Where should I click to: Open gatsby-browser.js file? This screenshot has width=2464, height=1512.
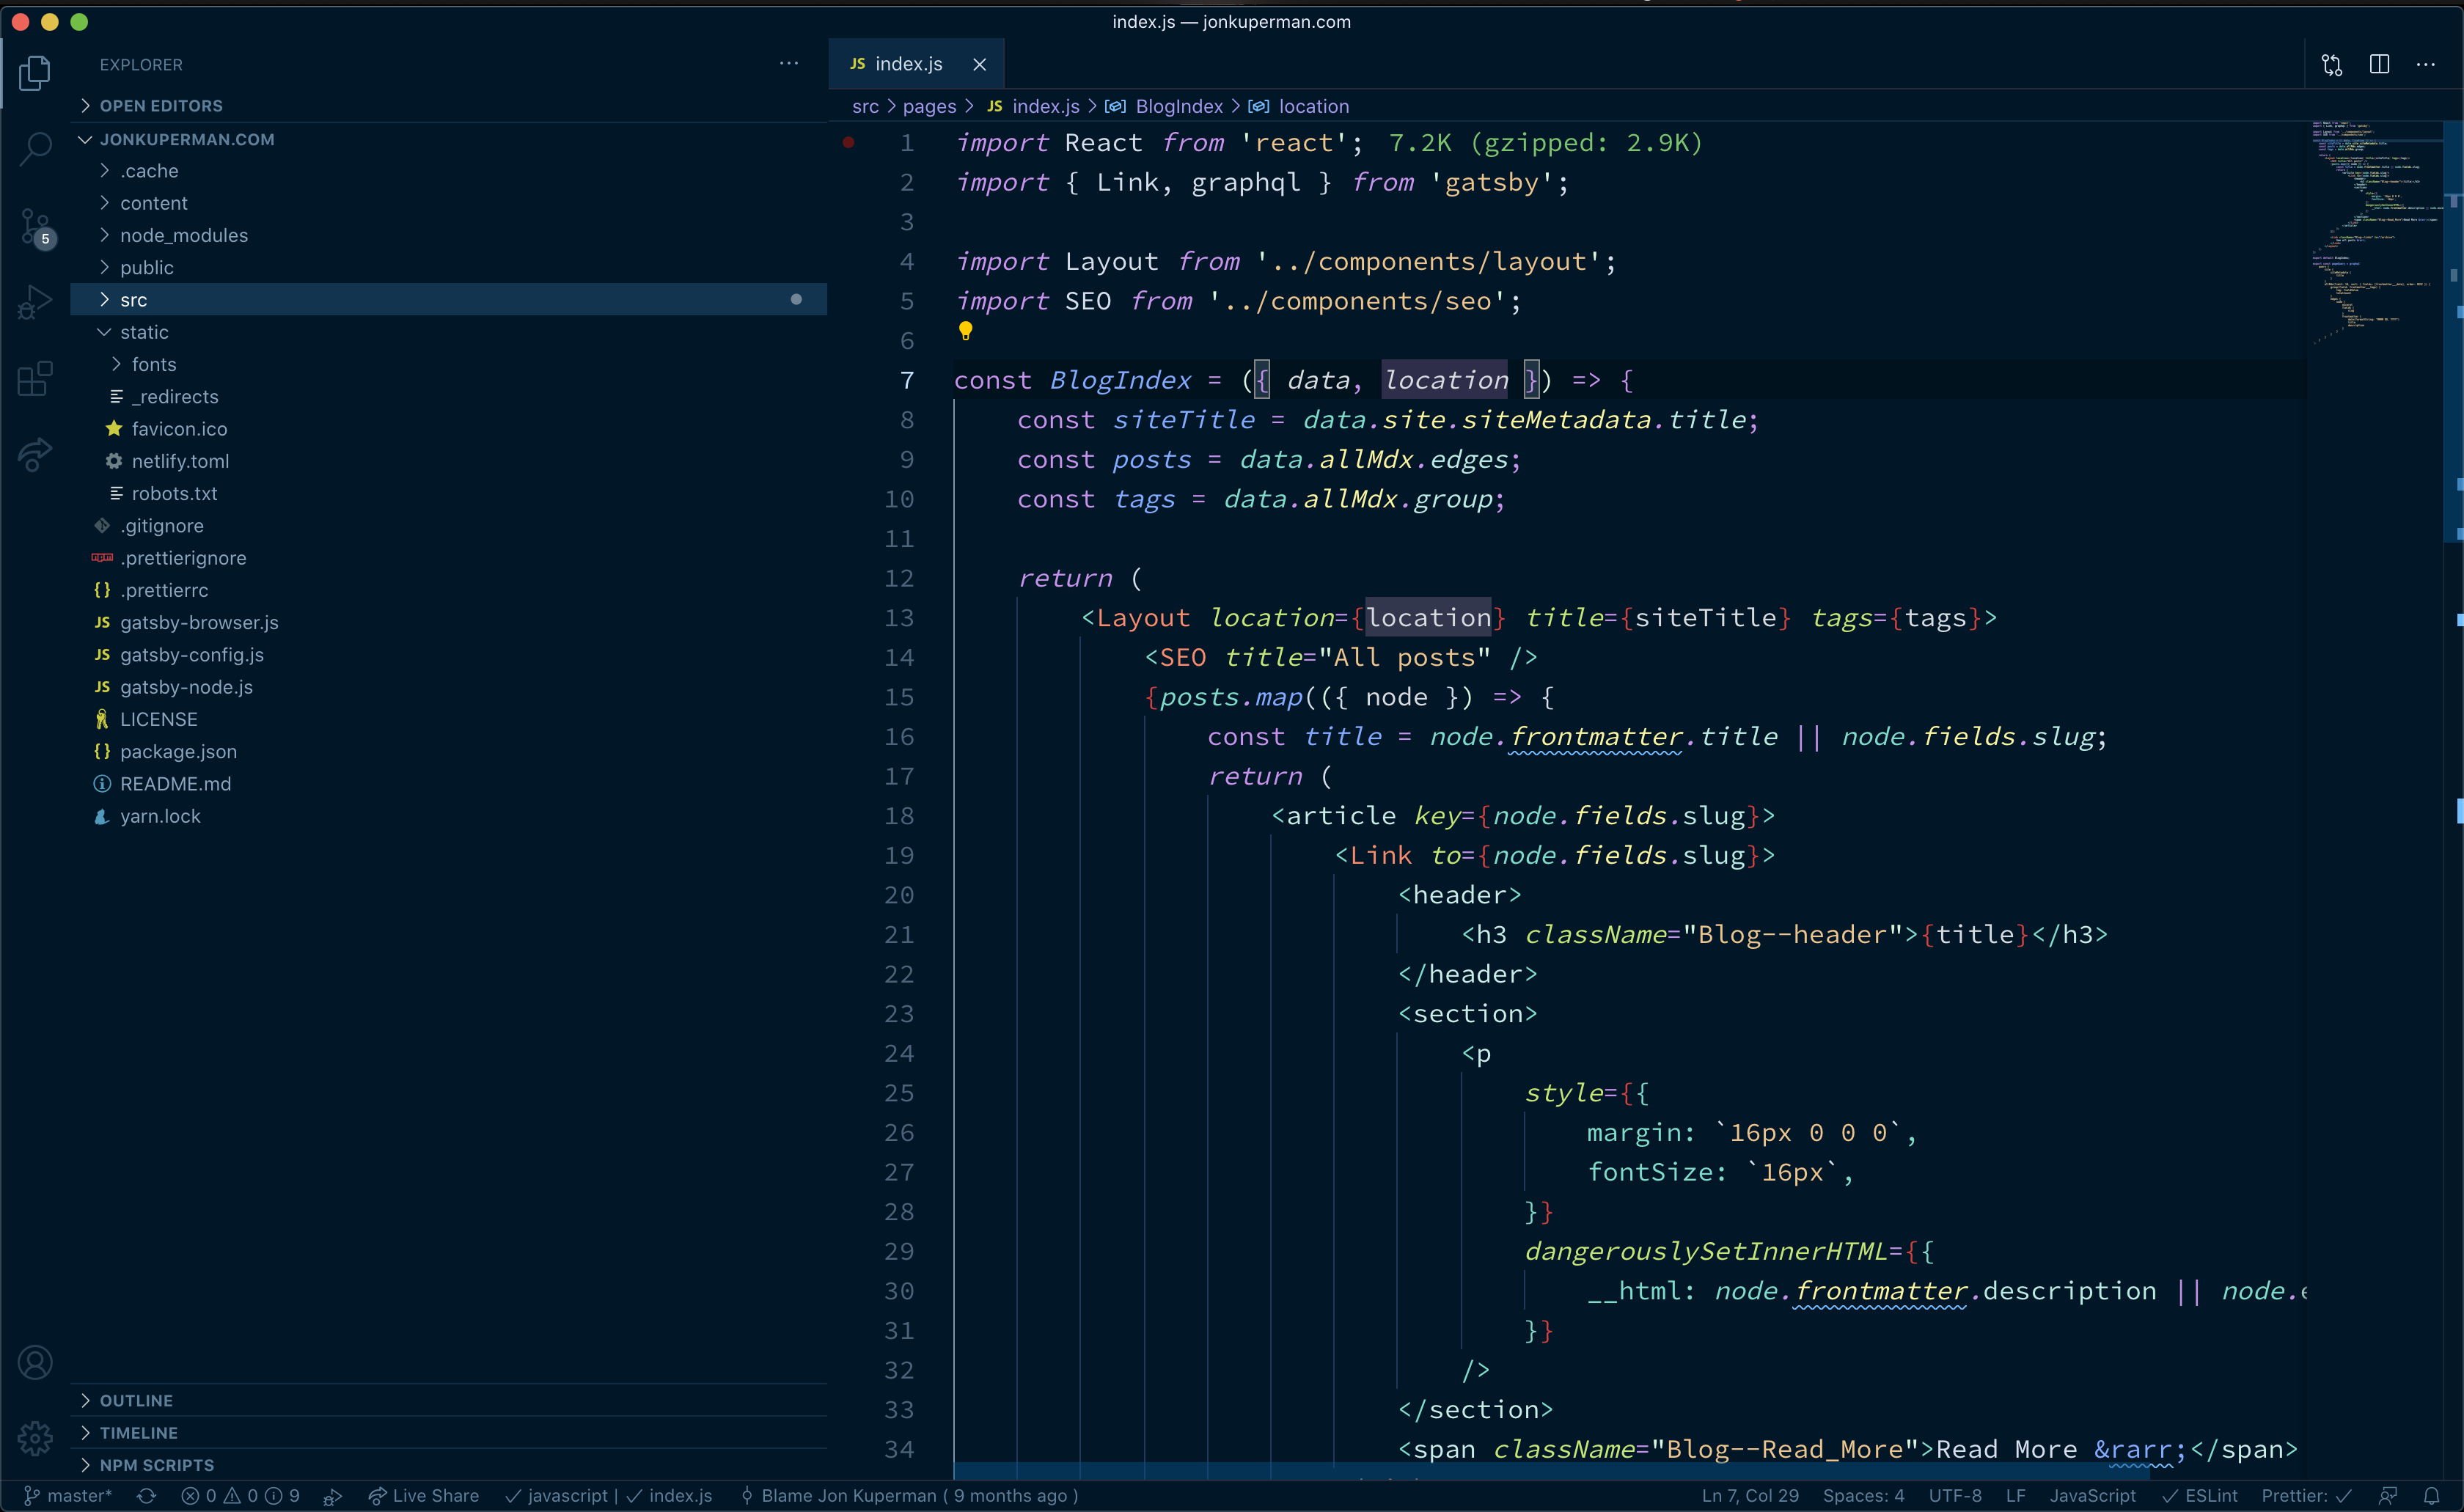tap(448, 622)
